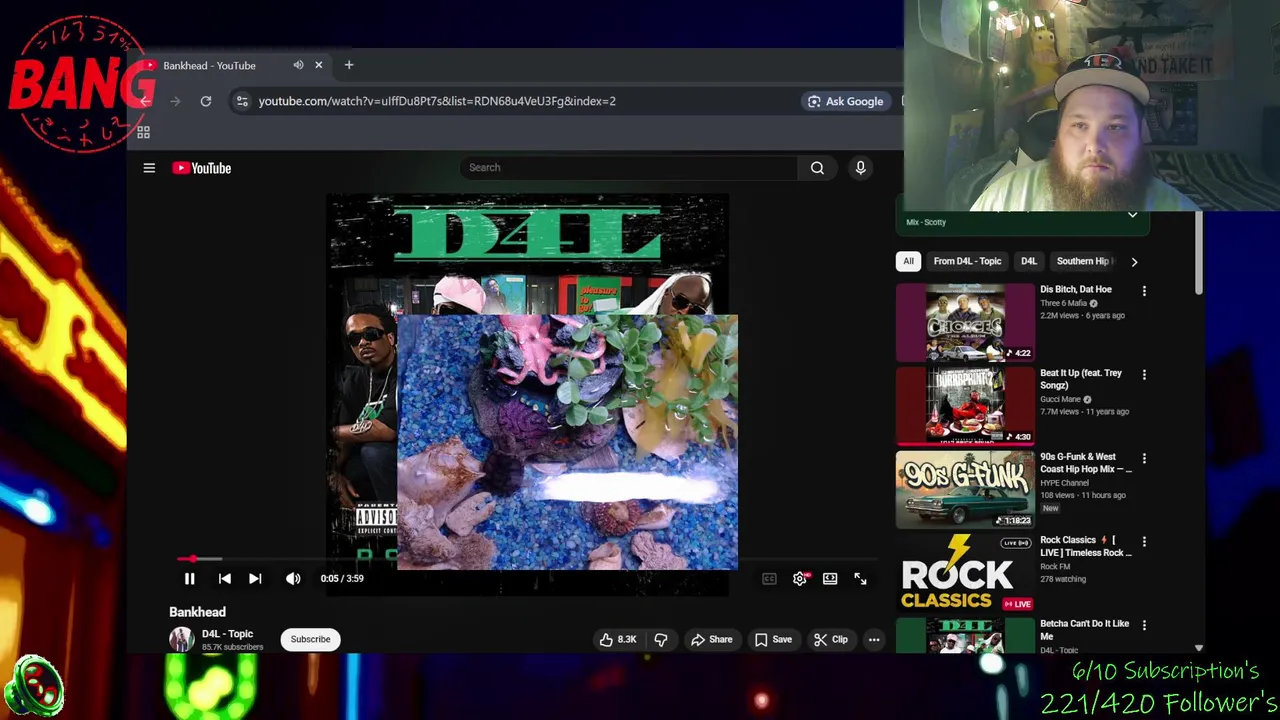
Task: Like the video showing 8.3K likes
Action: coord(618,639)
